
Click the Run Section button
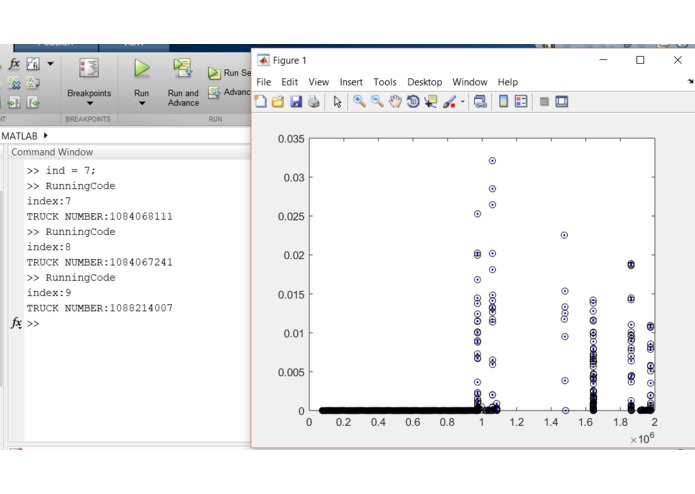tap(229, 73)
